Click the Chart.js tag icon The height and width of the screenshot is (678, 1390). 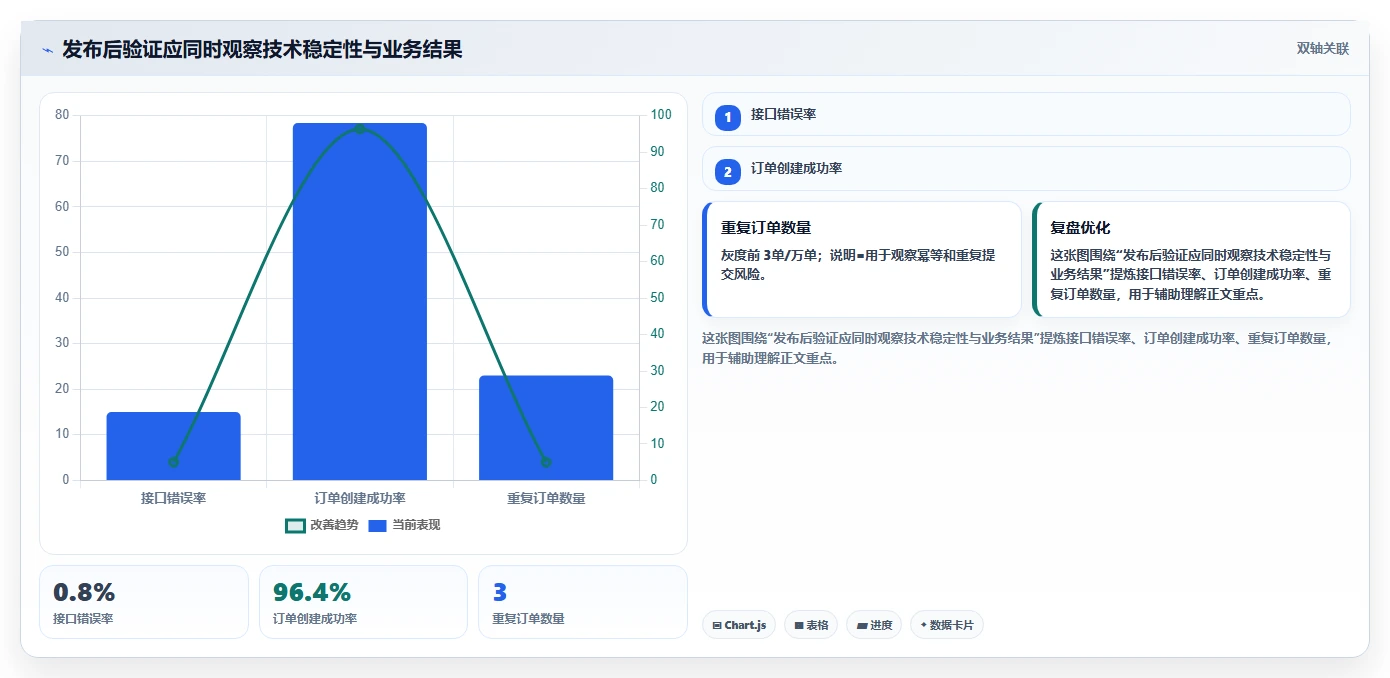[717, 626]
